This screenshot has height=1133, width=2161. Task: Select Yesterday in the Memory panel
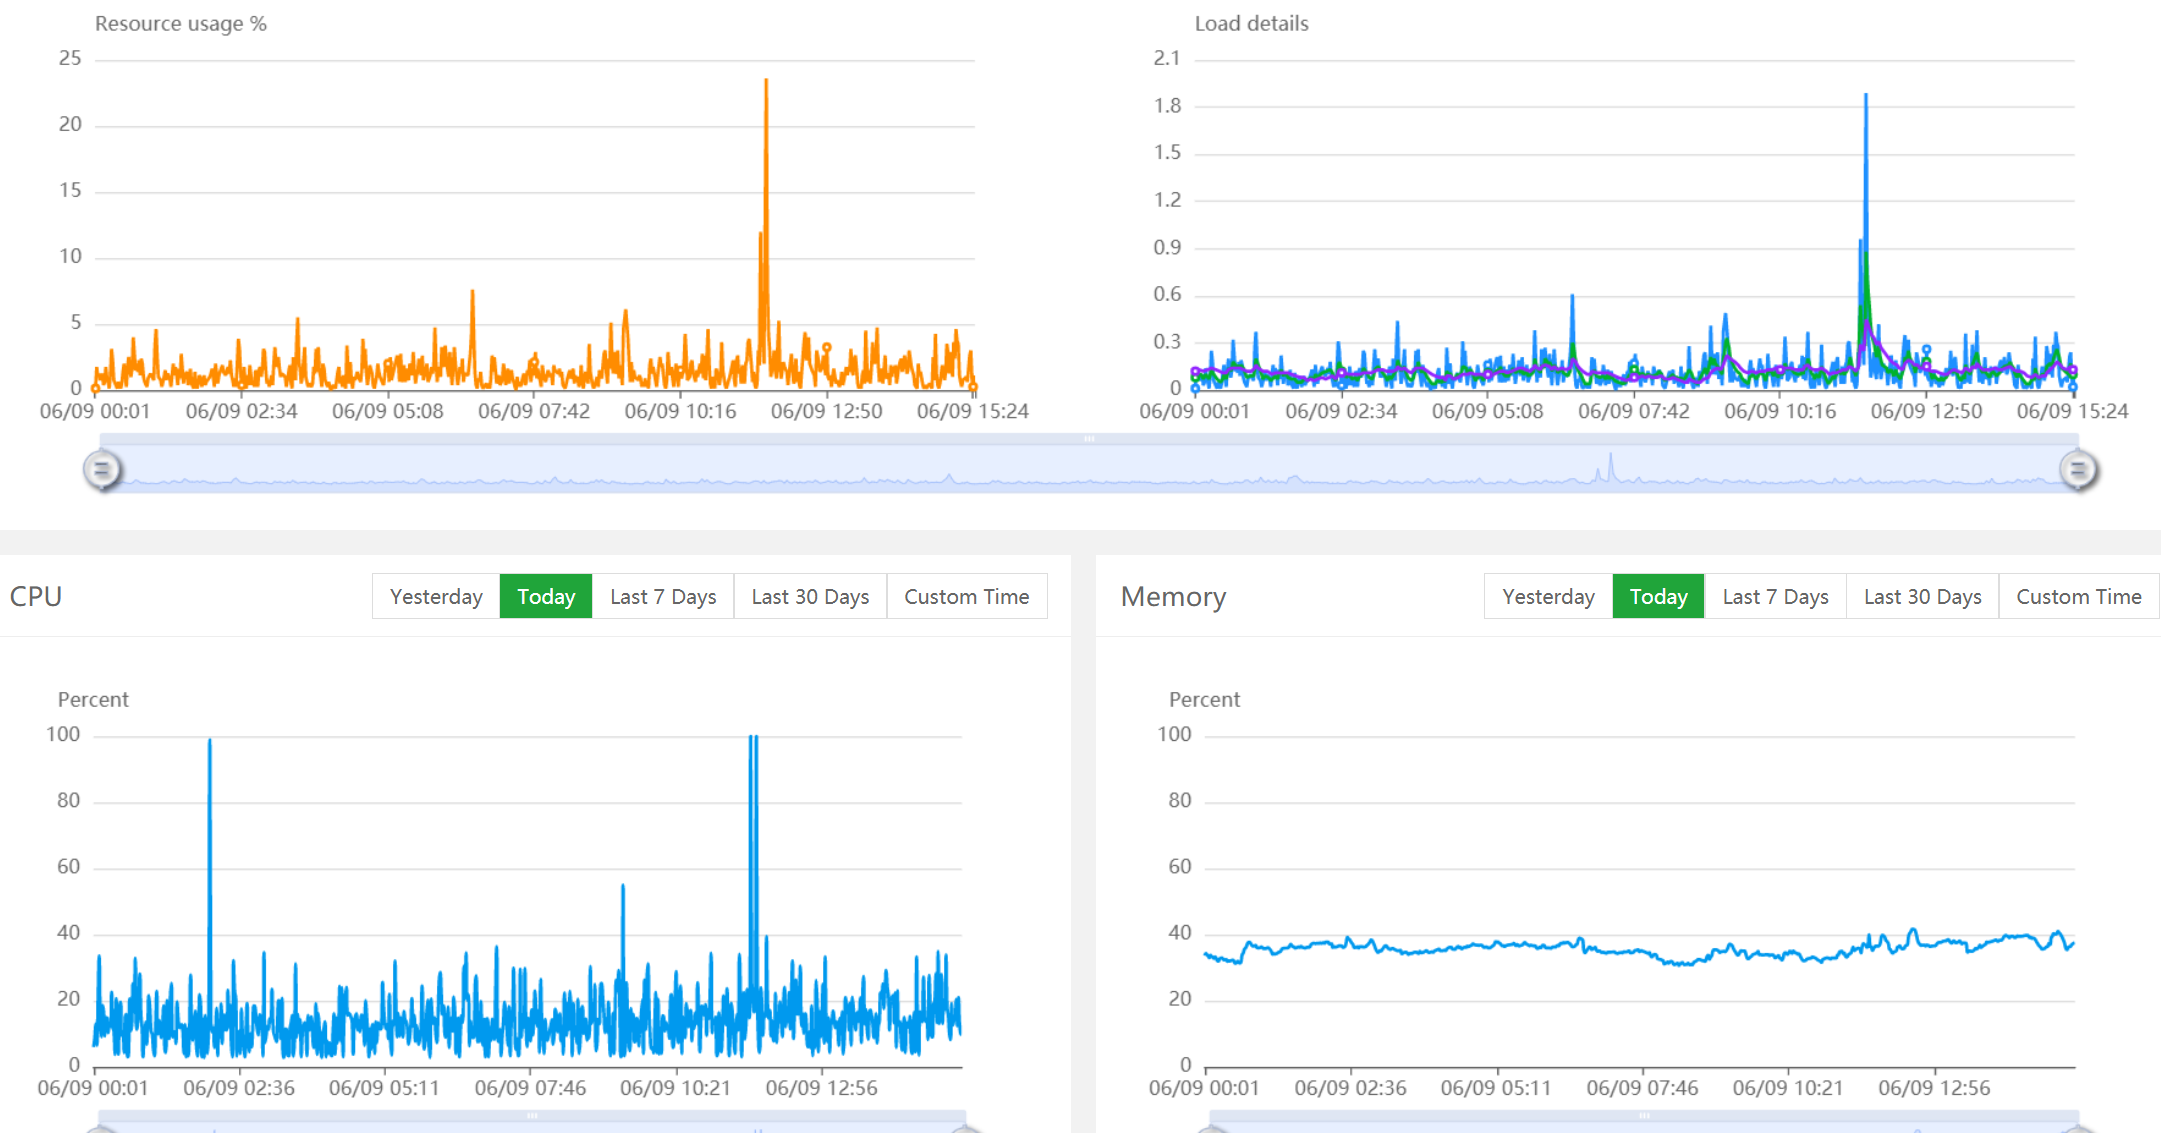coord(1548,597)
